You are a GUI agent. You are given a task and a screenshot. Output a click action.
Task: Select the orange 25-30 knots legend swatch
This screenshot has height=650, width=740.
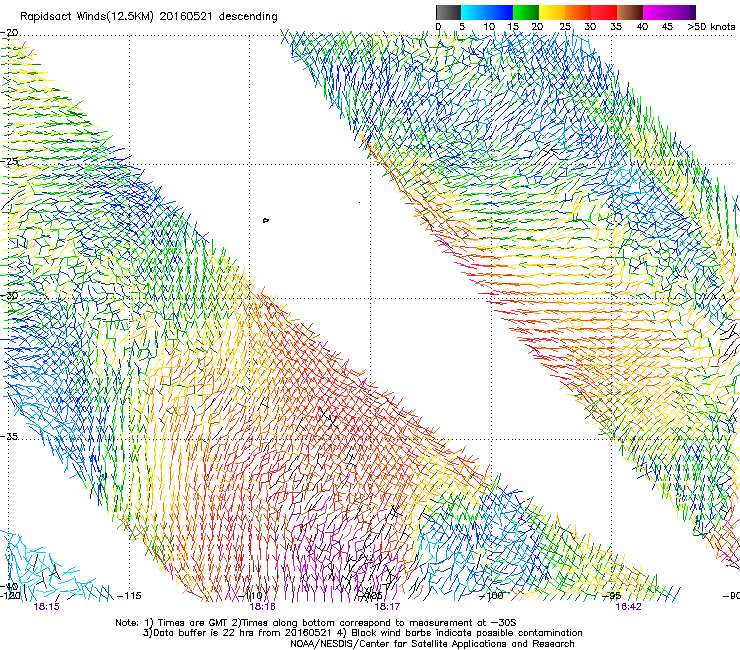click(578, 12)
